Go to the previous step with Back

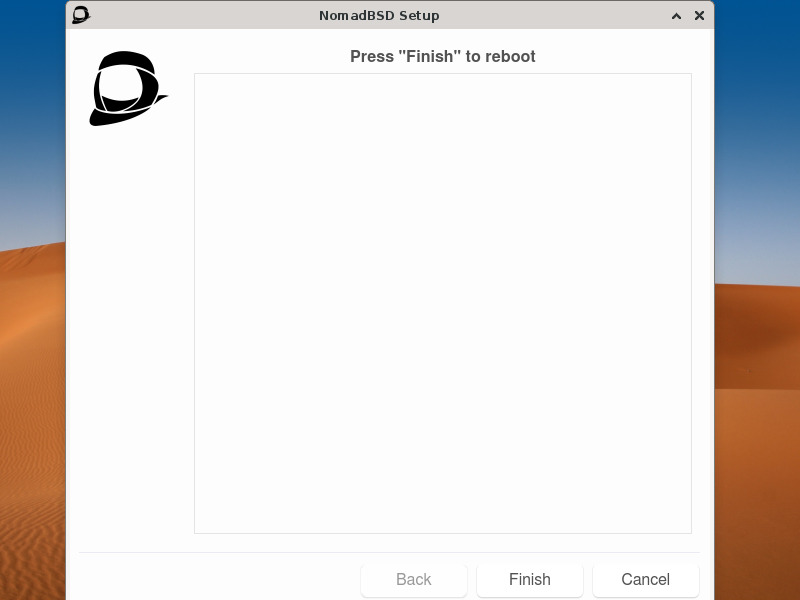pos(414,580)
